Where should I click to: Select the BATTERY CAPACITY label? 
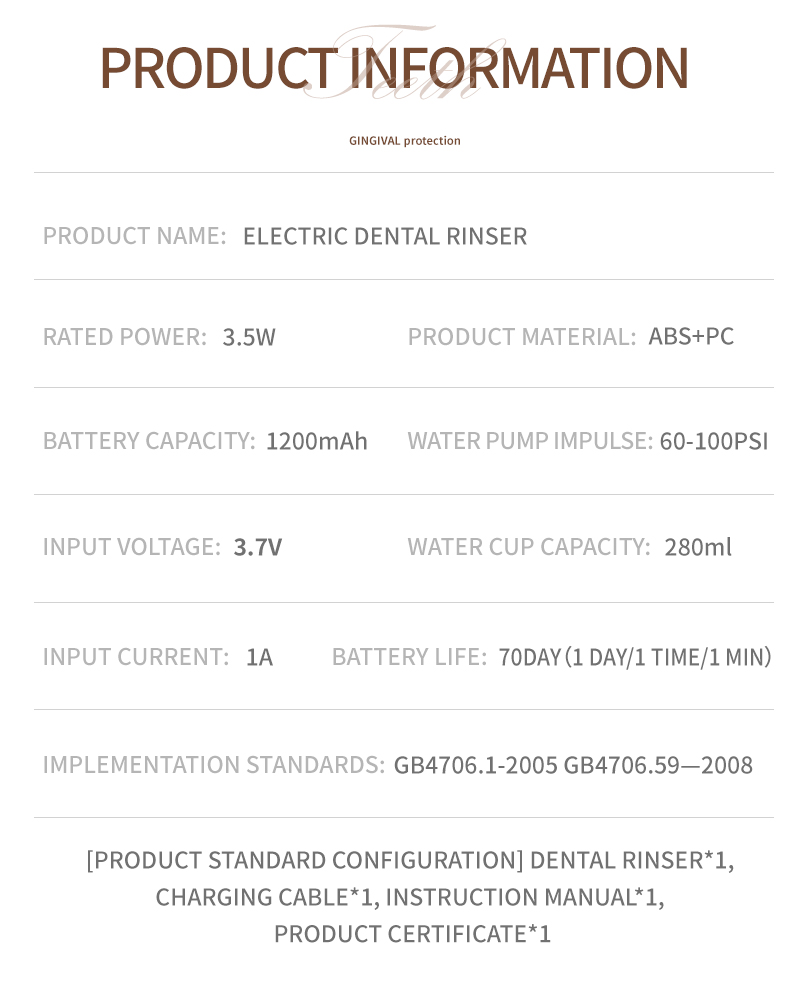point(149,441)
